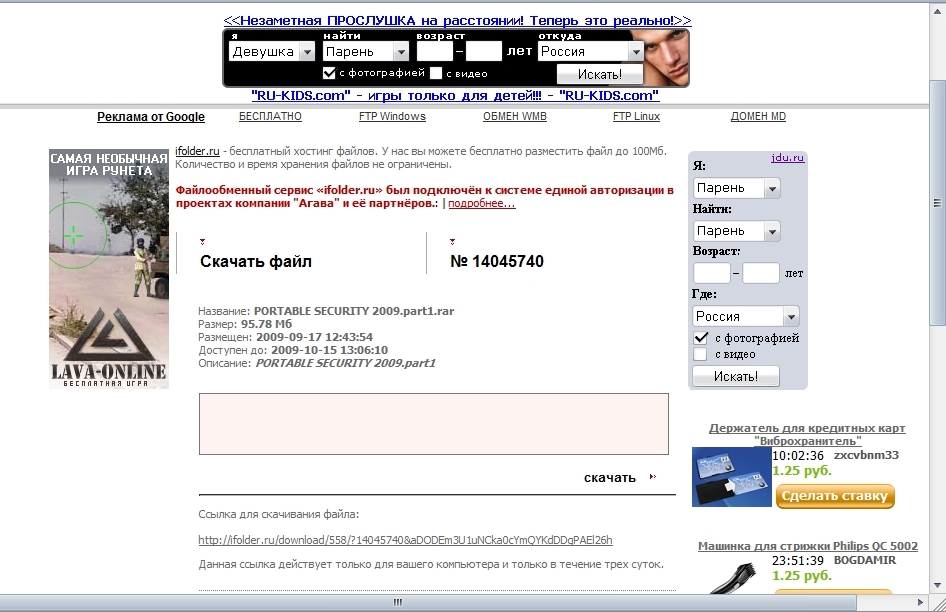
Task: Click the small arrow icon above Скачать файл
Action: pos(203,241)
